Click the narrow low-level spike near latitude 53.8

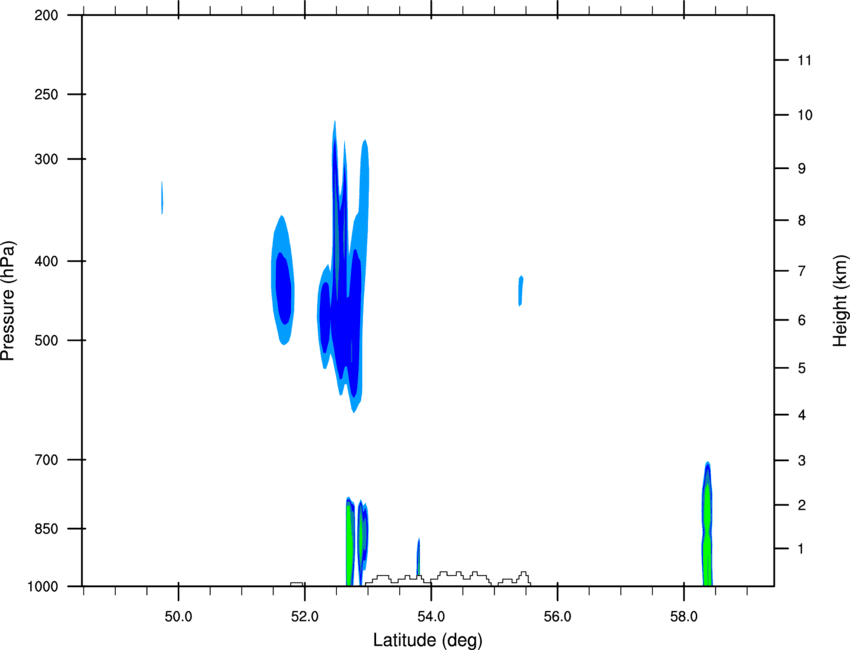[418, 557]
